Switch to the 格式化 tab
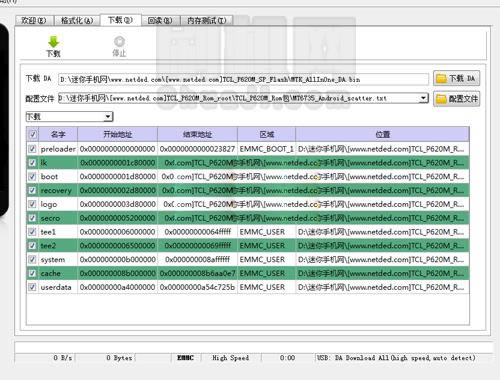 coord(77,21)
